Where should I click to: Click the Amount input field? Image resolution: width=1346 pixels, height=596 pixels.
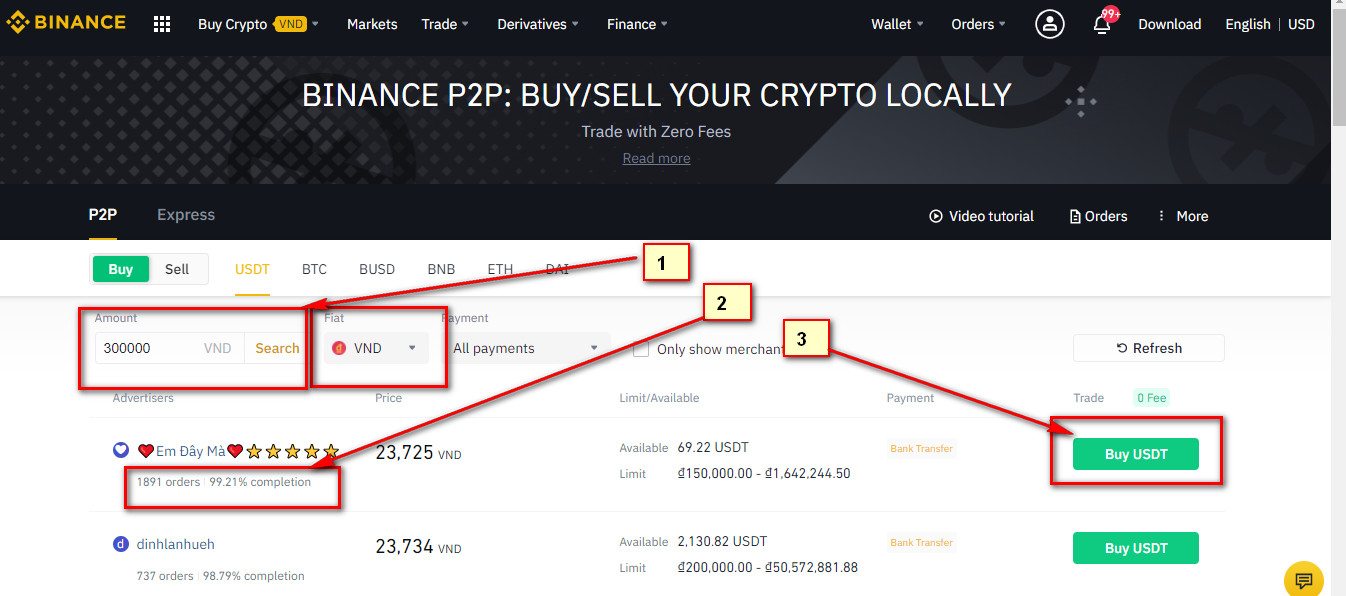click(x=148, y=348)
